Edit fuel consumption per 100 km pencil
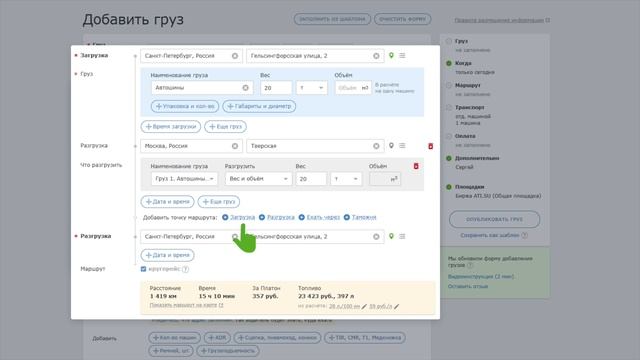This screenshot has width=640, height=360. pos(364,307)
